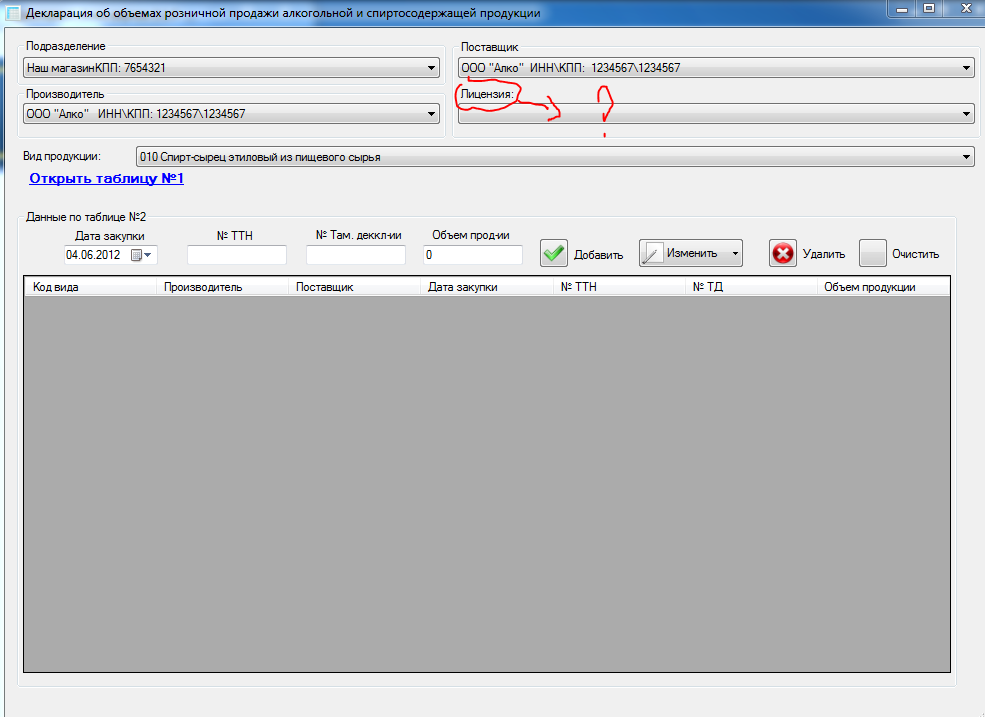985x717 pixels.
Task: Click № ТТН column header in table
Action: (619, 287)
